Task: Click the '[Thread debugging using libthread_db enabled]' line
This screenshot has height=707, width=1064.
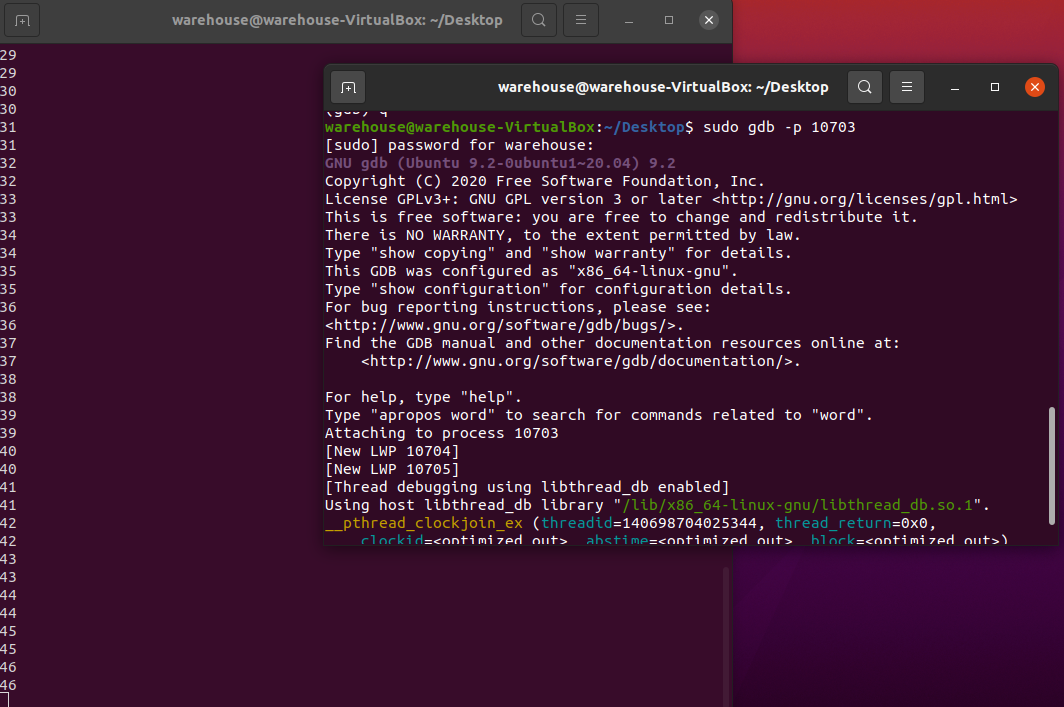Action: pyautogui.click(x=527, y=487)
